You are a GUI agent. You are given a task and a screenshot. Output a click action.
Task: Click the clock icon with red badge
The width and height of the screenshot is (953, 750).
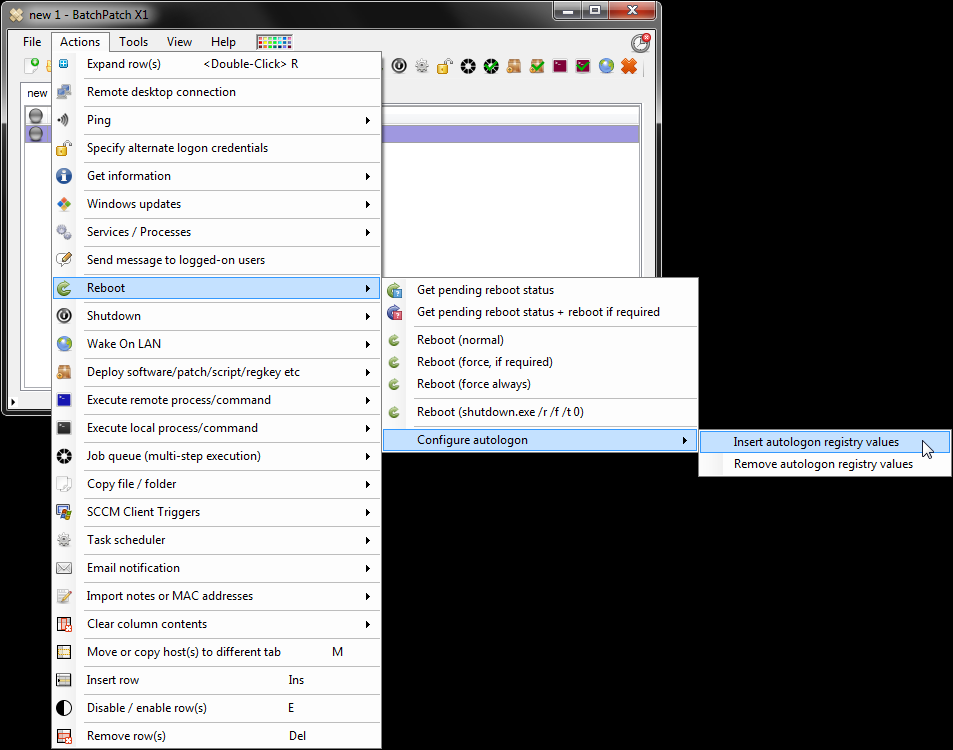[x=641, y=43]
